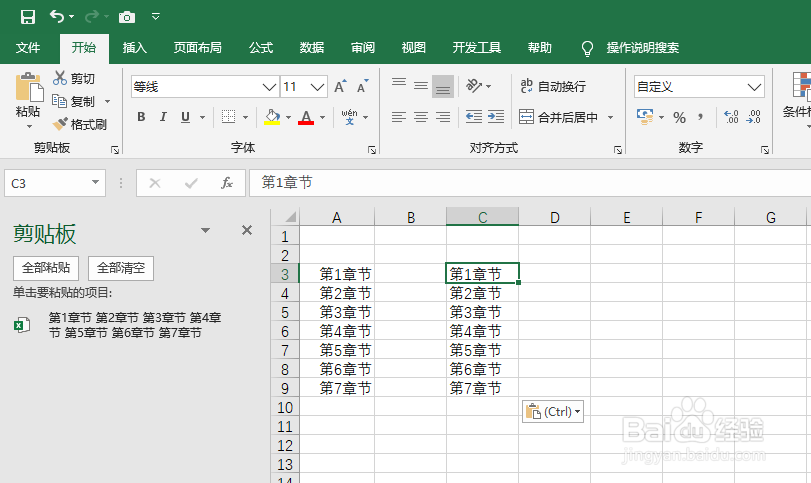This screenshot has width=811, height=483.
Task: Increase decimal places
Action: (x=731, y=117)
